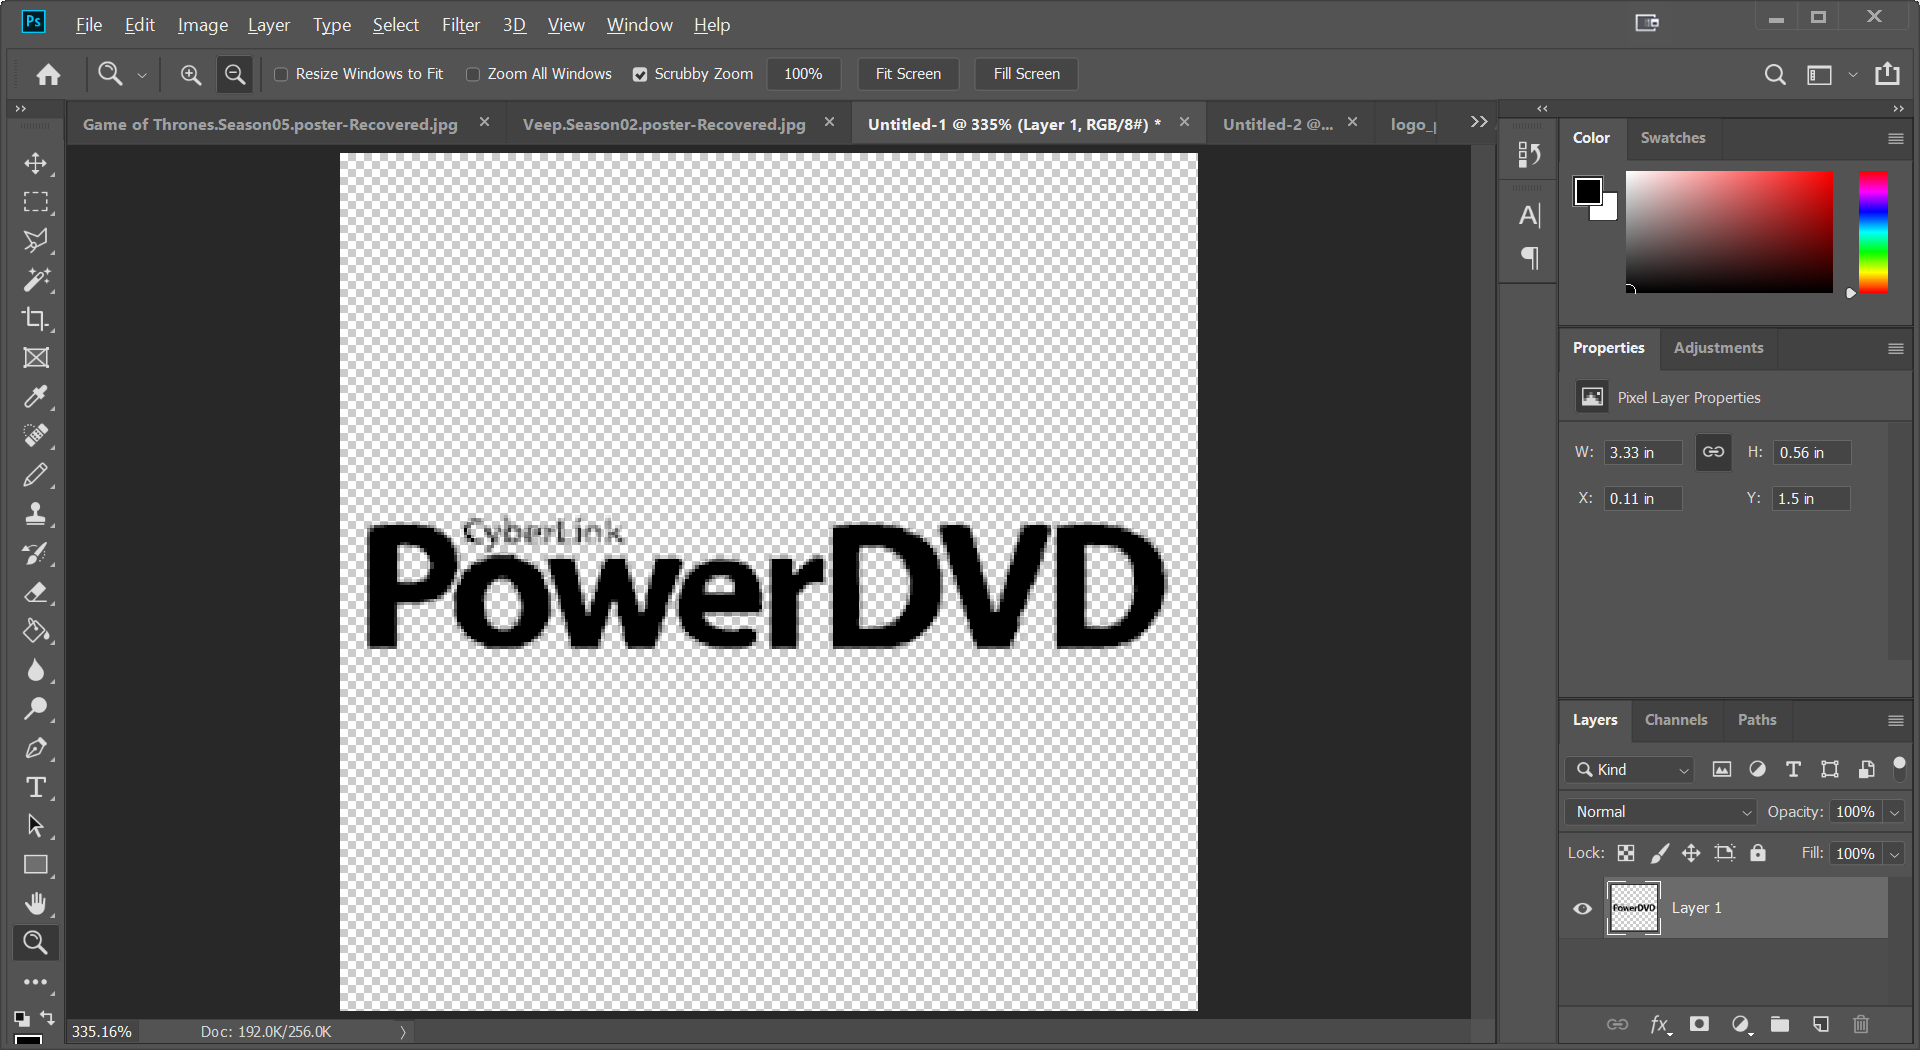Select the Healing Brush tool

coord(36,436)
